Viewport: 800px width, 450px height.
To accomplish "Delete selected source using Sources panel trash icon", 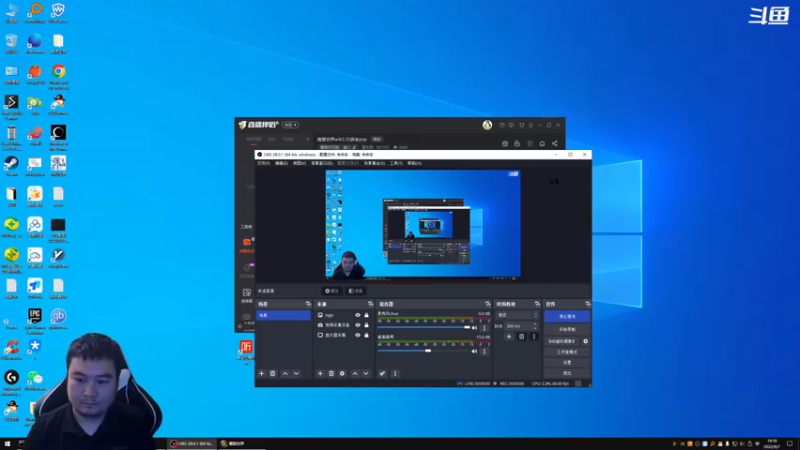I will pos(331,373).
